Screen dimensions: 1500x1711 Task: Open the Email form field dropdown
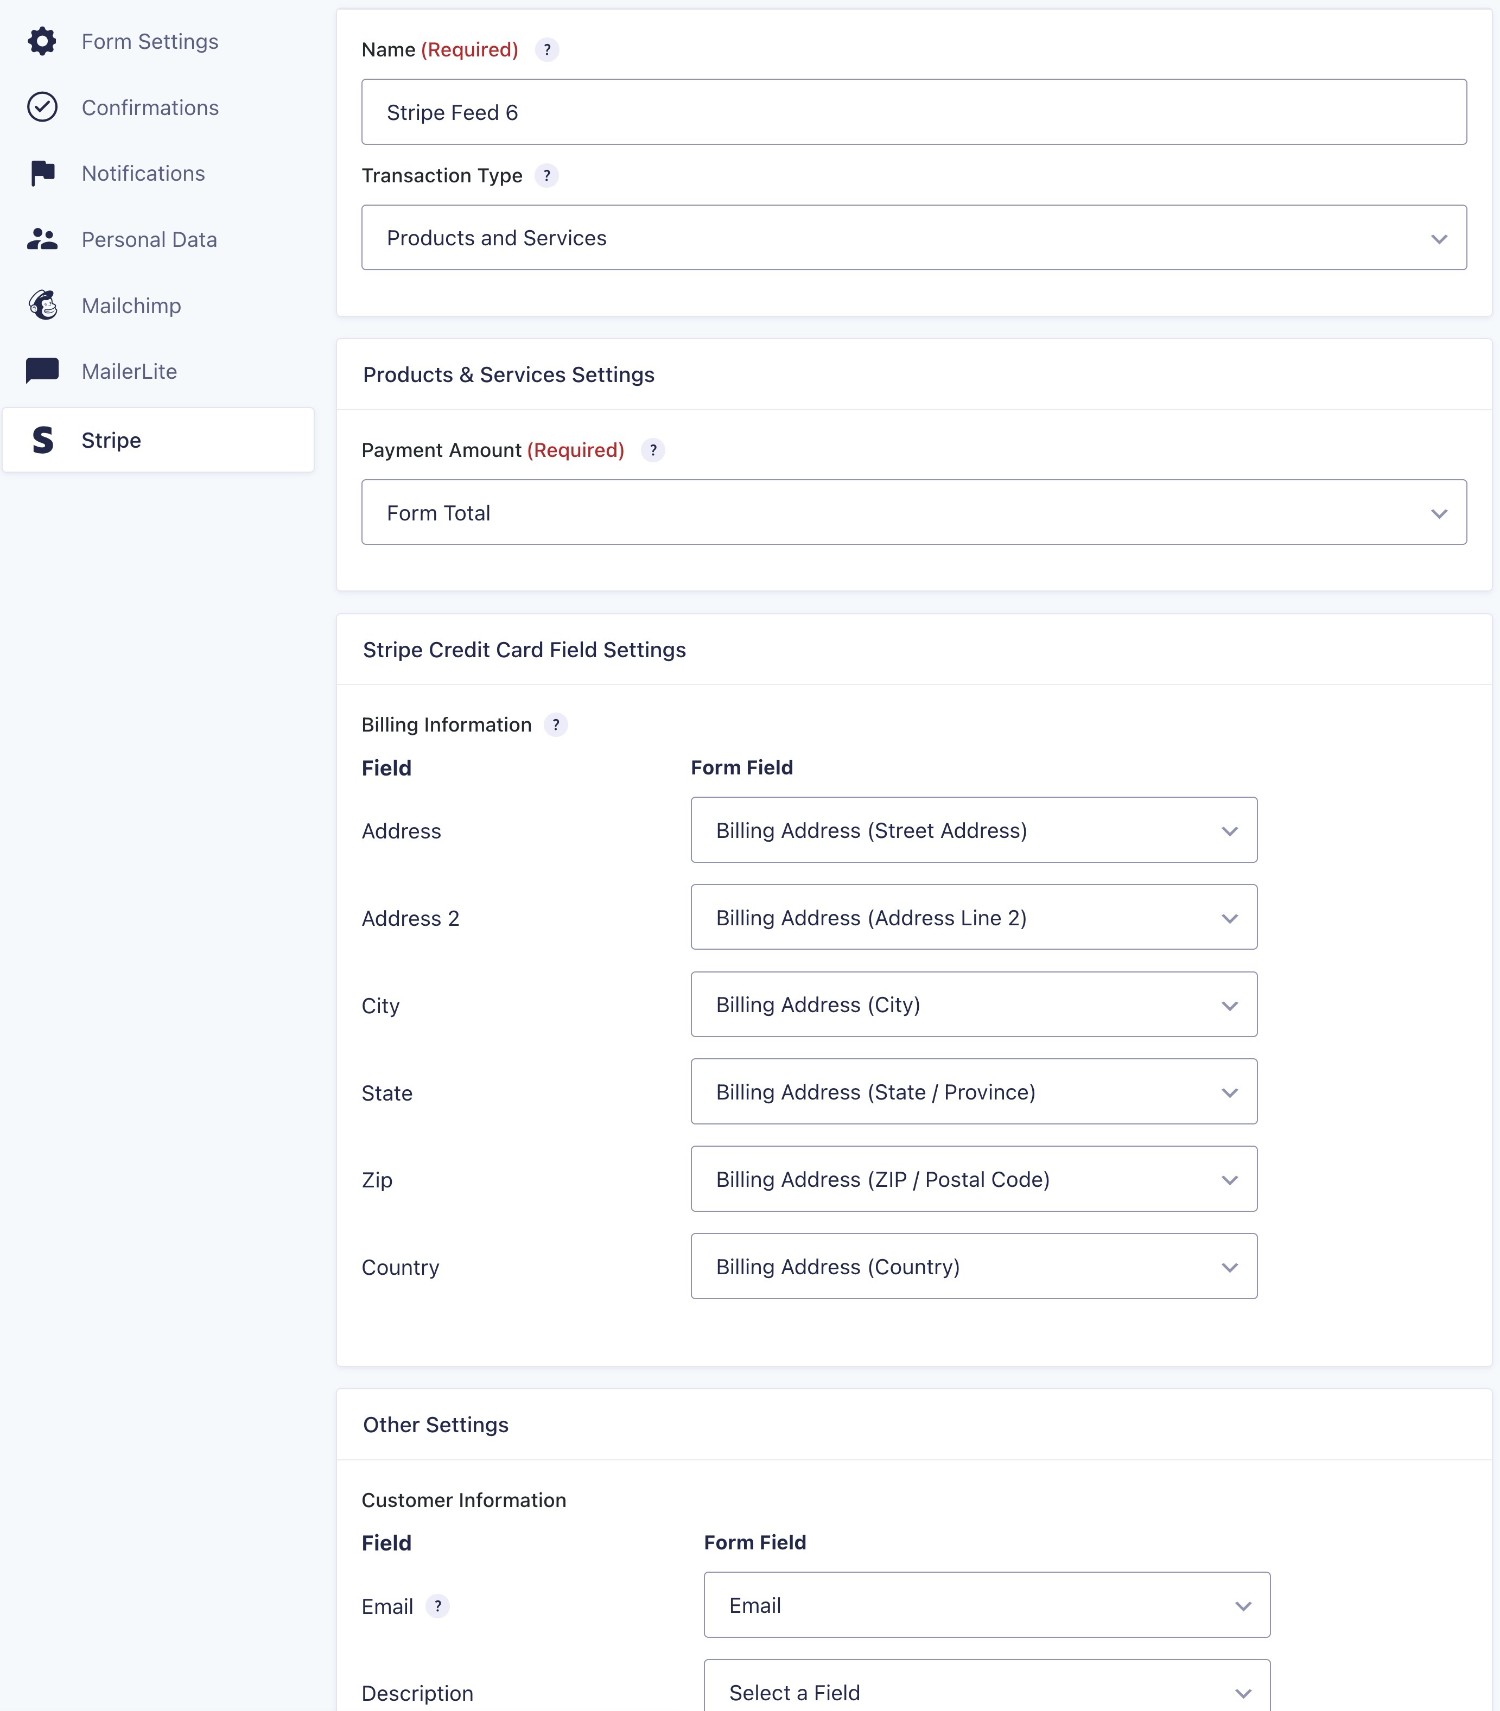pyautogui.click(x=987, y=1605)
